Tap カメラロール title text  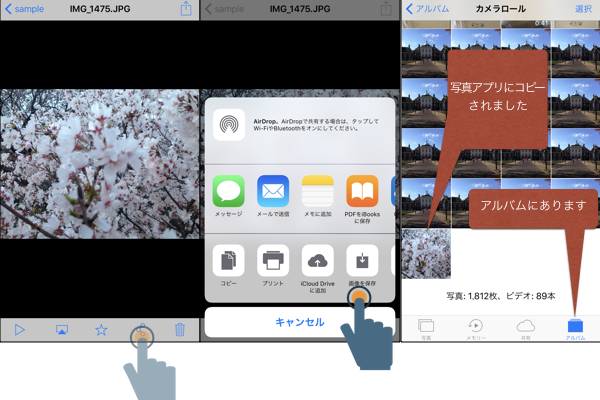(501, 9)
